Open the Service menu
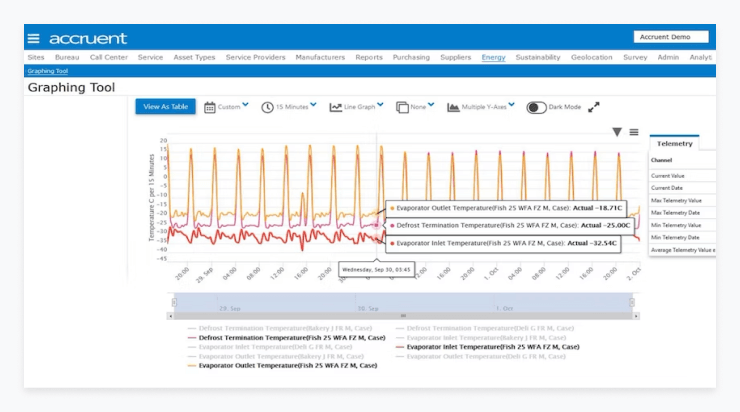740x412 pixels. point(150,57)
